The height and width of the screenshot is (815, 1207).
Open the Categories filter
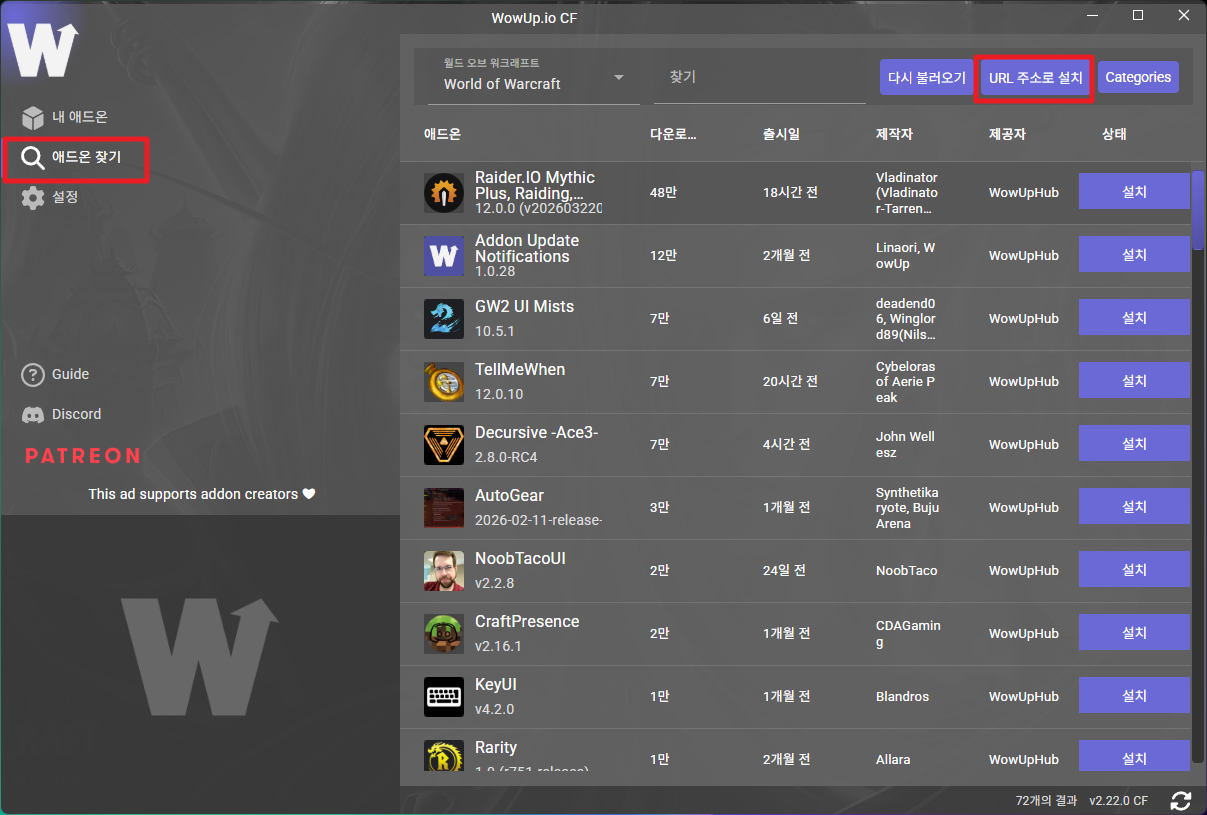point(1138,78)
